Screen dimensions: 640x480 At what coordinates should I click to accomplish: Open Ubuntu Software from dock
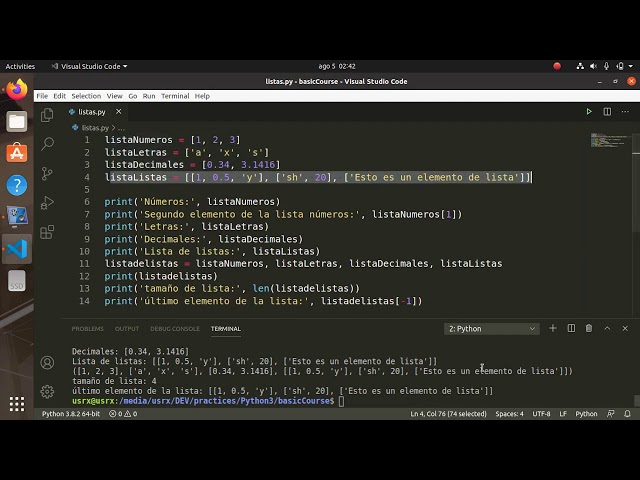click(17, 153)
